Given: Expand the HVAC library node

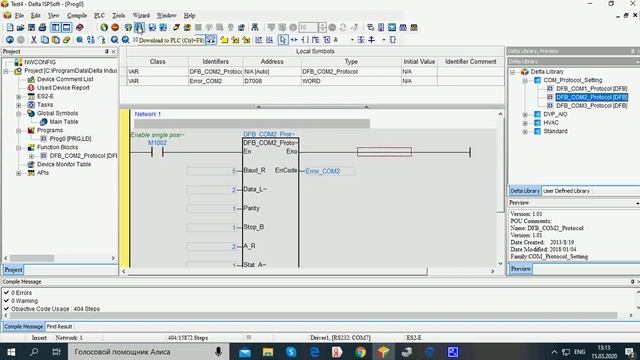Looking at the screenshot, I should click(525, 123).
